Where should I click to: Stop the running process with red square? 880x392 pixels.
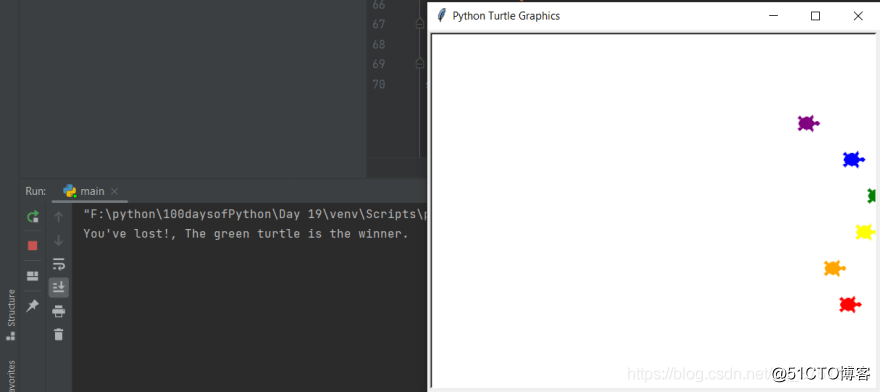pos(33,245)
